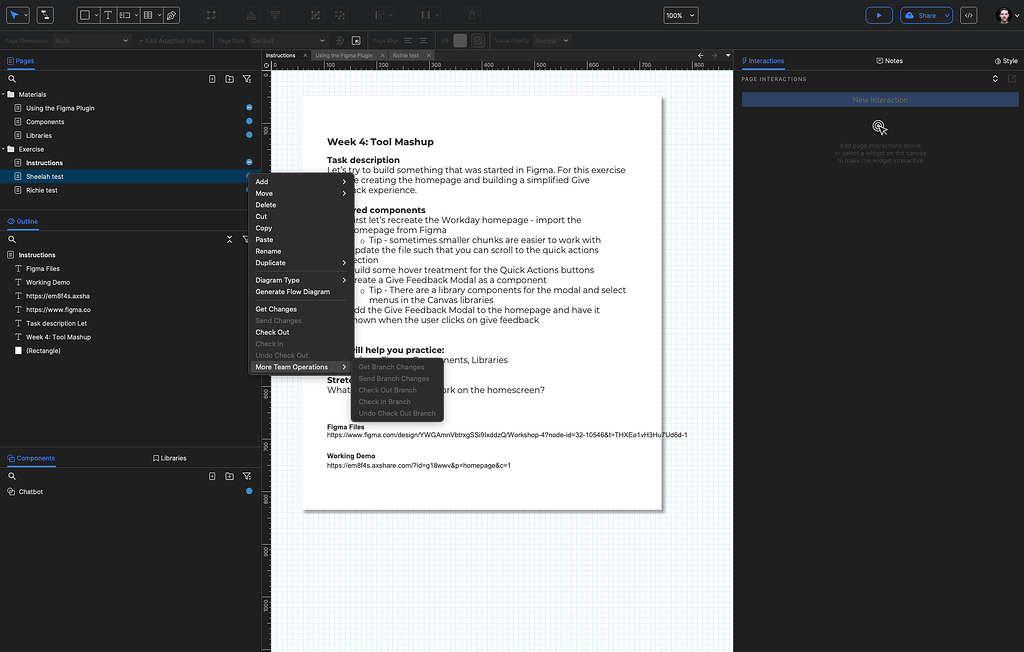This screenshot has width=1024, height=652.
Task: Click the Preview play icon
Action: (x=878, y=14)
